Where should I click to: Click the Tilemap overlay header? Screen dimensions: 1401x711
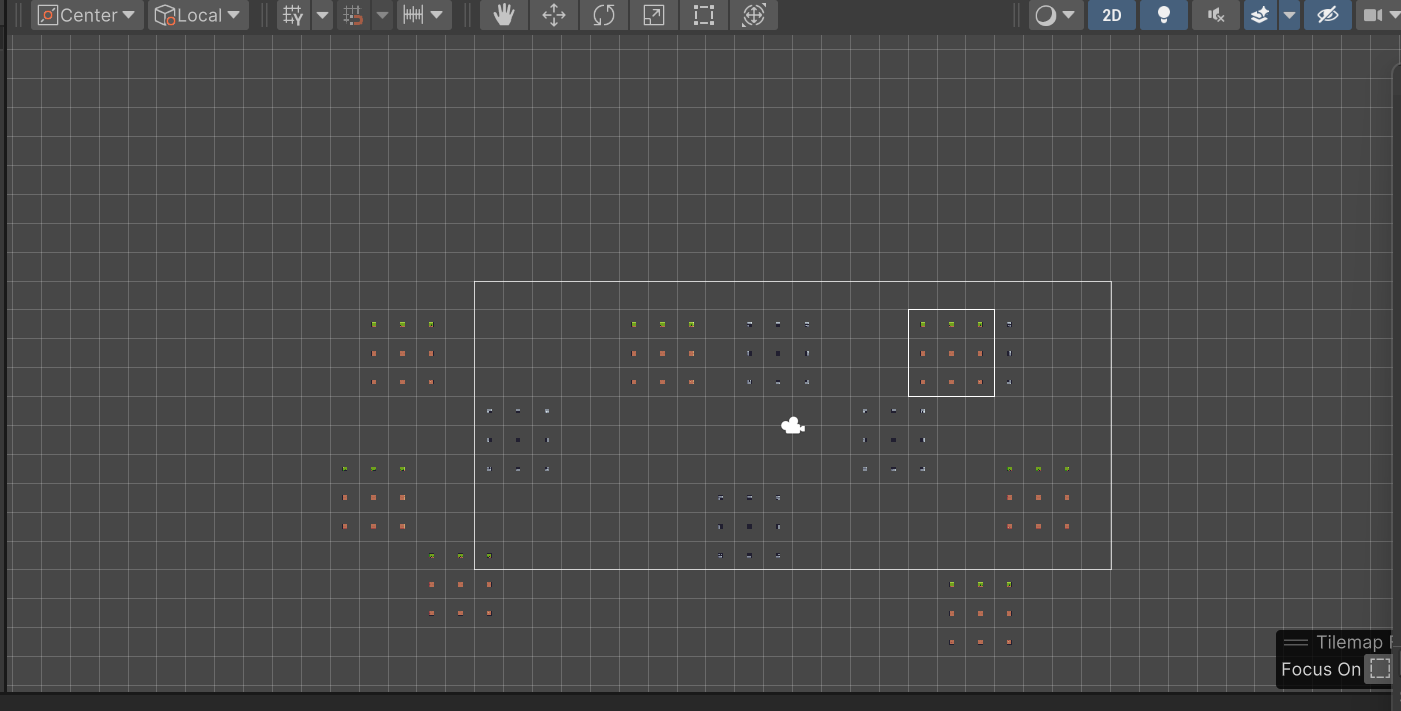1340,641
